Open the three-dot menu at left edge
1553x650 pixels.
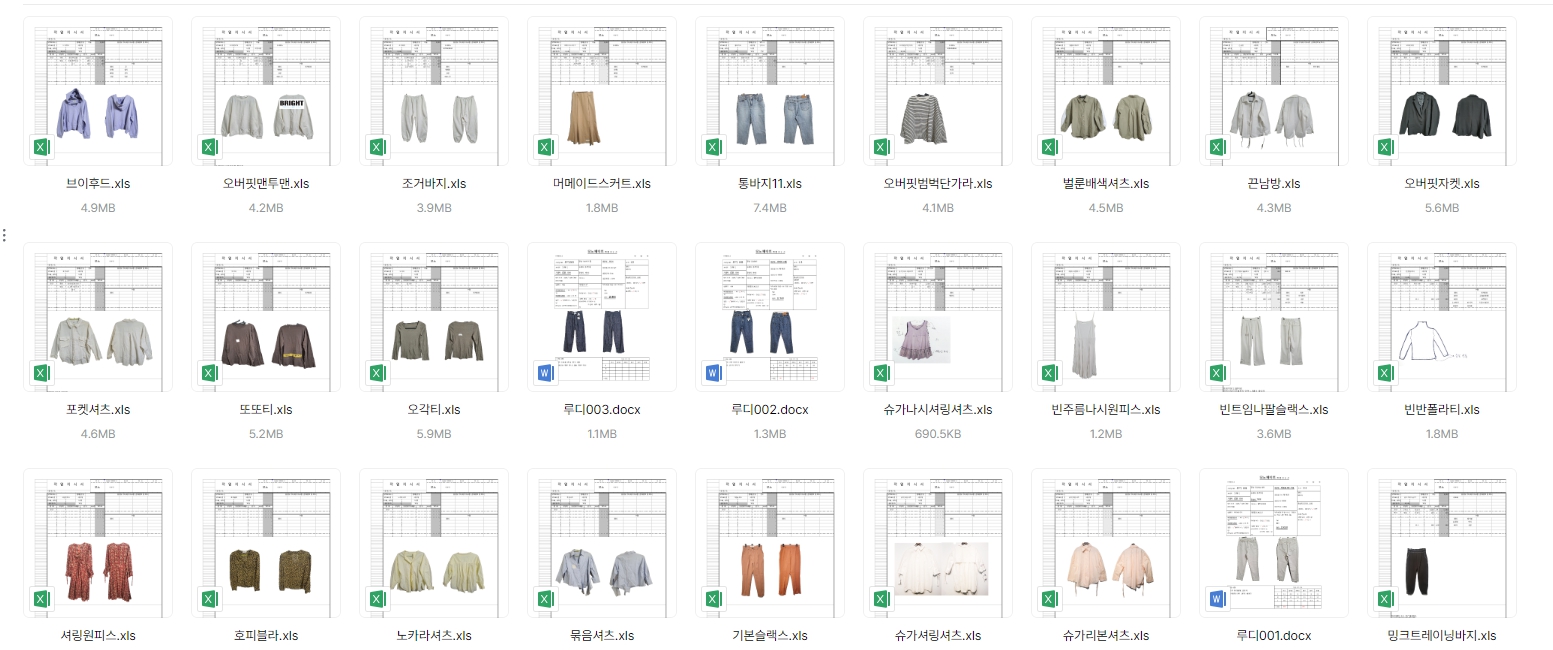(5, 235)
